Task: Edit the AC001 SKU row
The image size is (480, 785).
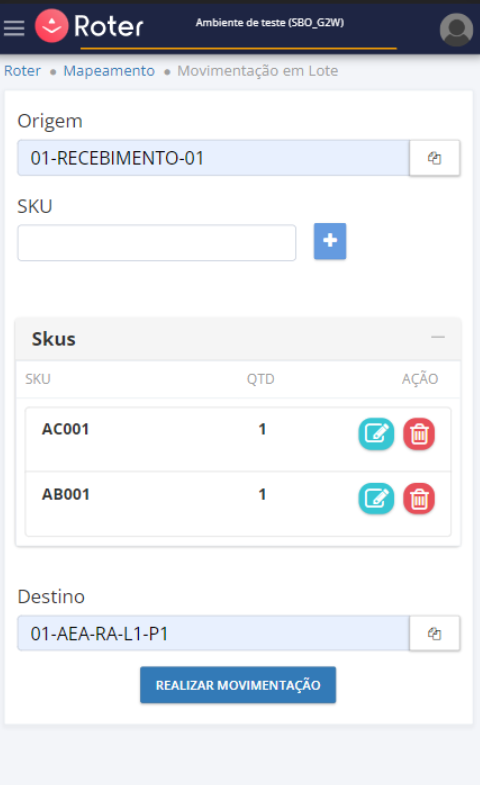Action: click(376, 434)
